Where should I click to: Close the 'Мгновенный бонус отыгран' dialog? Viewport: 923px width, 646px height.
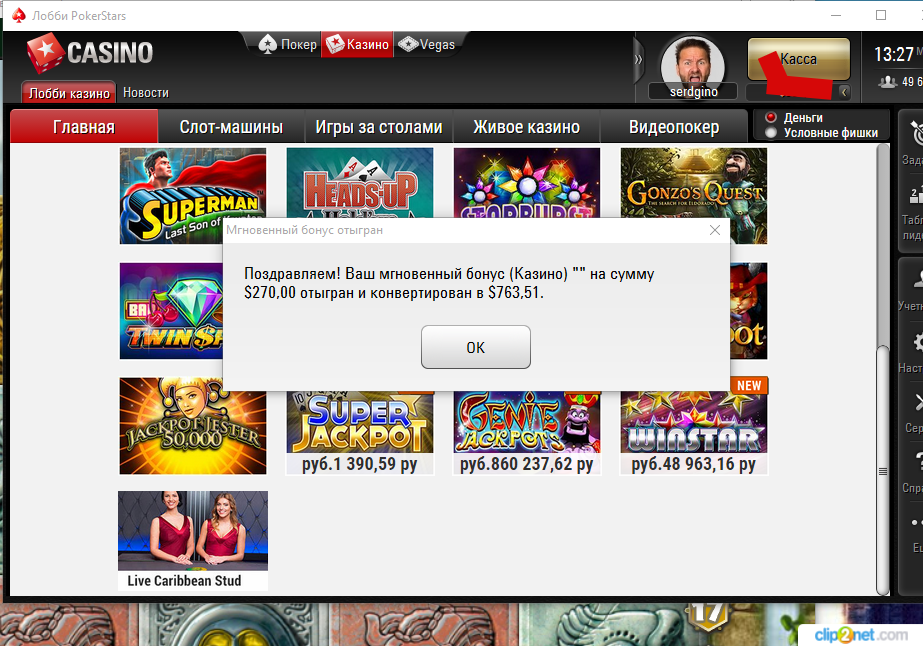pos(715,230)
